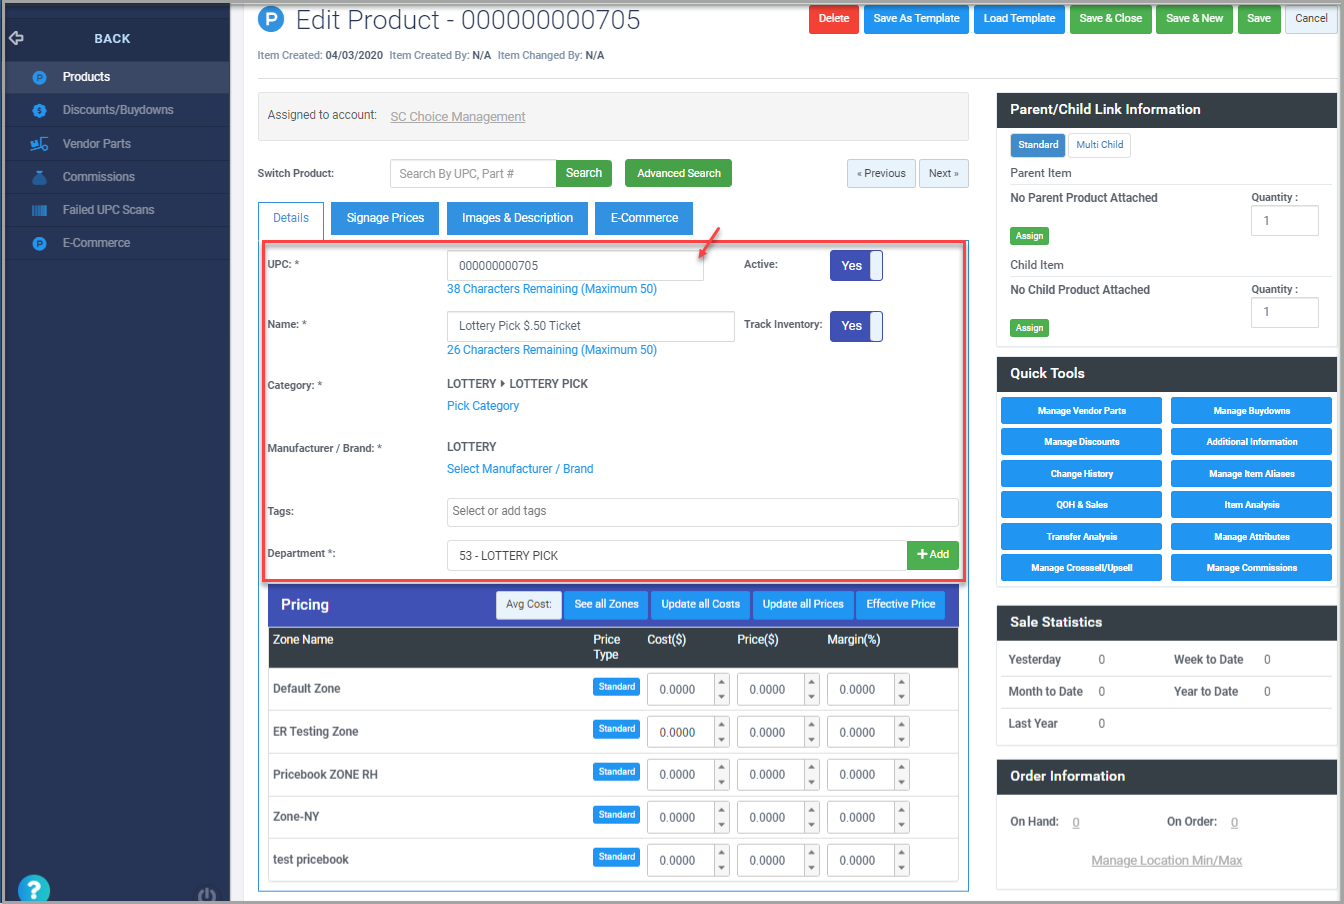
Task: Toggle the Track Inventory Yes switch
Action: point(856,326)
